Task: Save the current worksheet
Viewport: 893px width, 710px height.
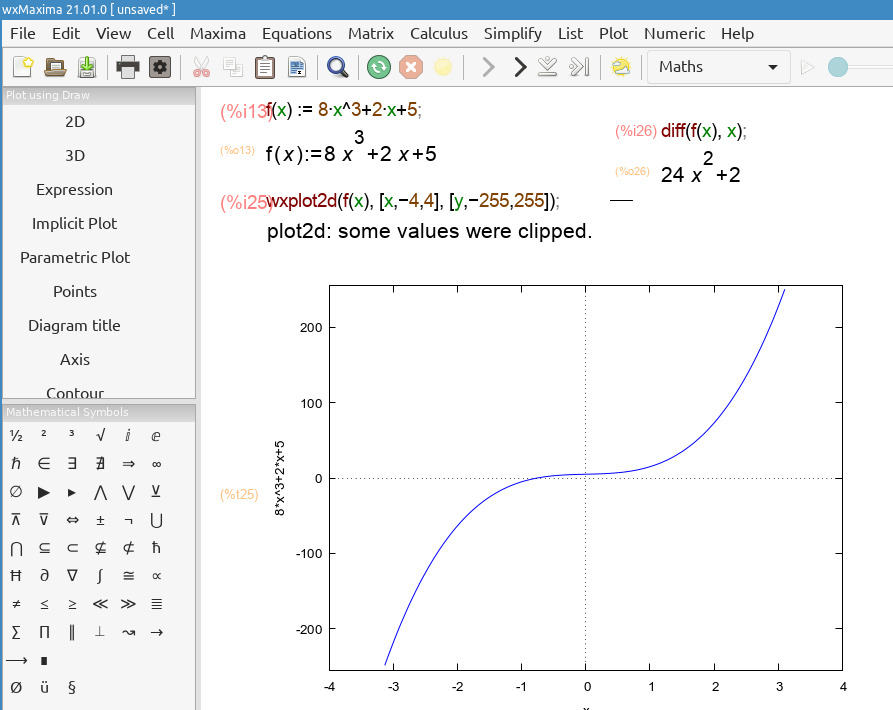Action: (88, 67)
